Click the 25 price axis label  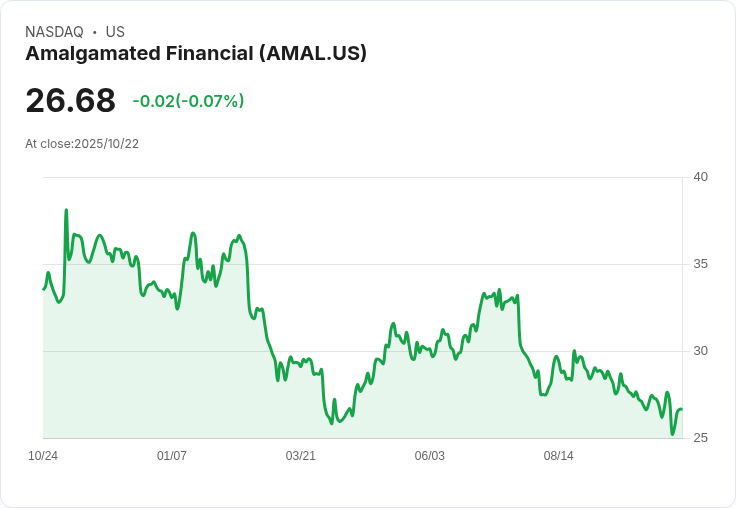point(701,438)
